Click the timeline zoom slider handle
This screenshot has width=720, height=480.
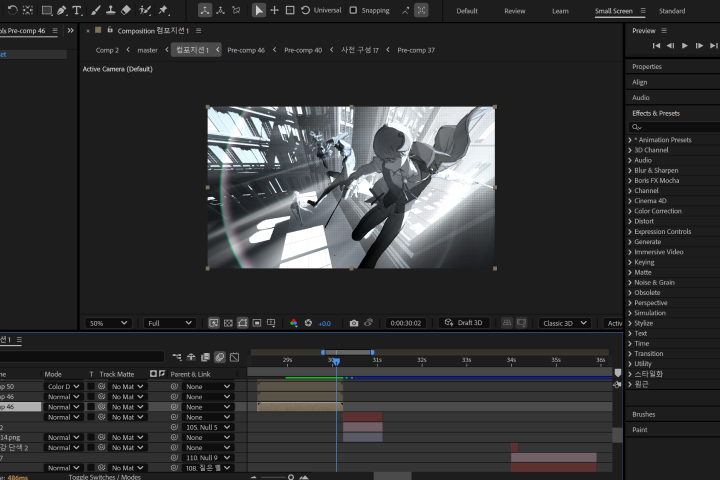tap(291, 477)
